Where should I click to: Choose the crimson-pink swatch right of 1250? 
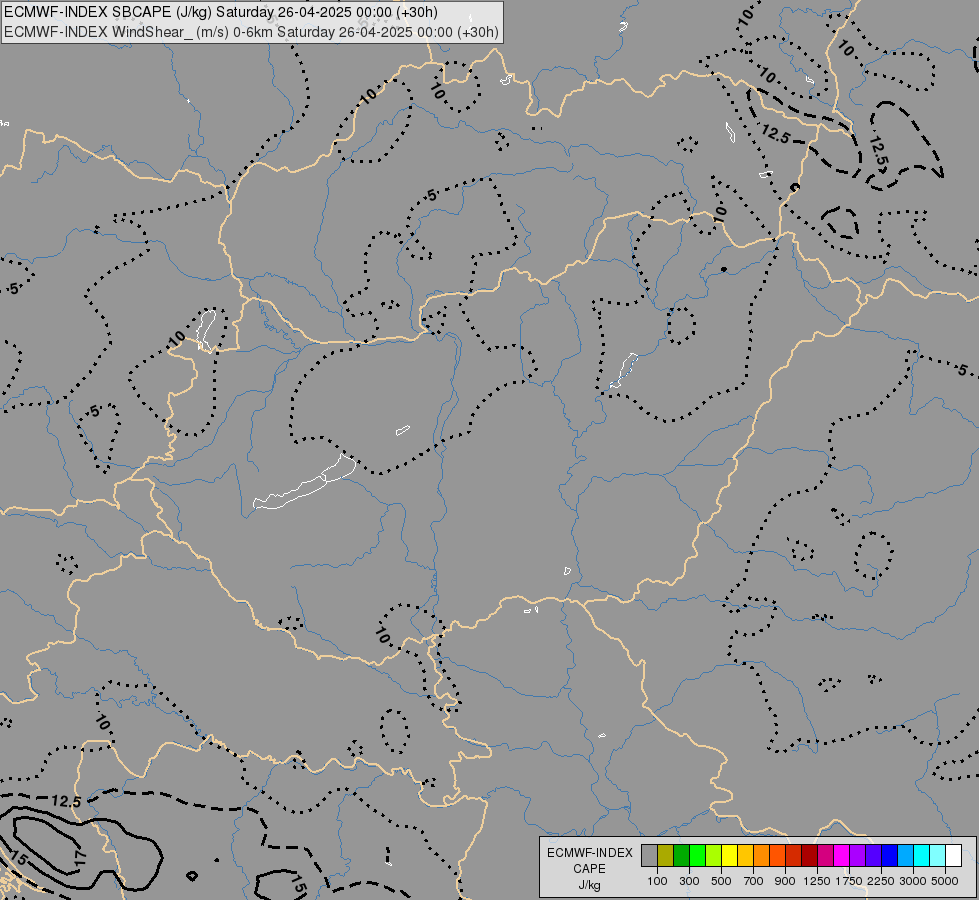[825, 855]
